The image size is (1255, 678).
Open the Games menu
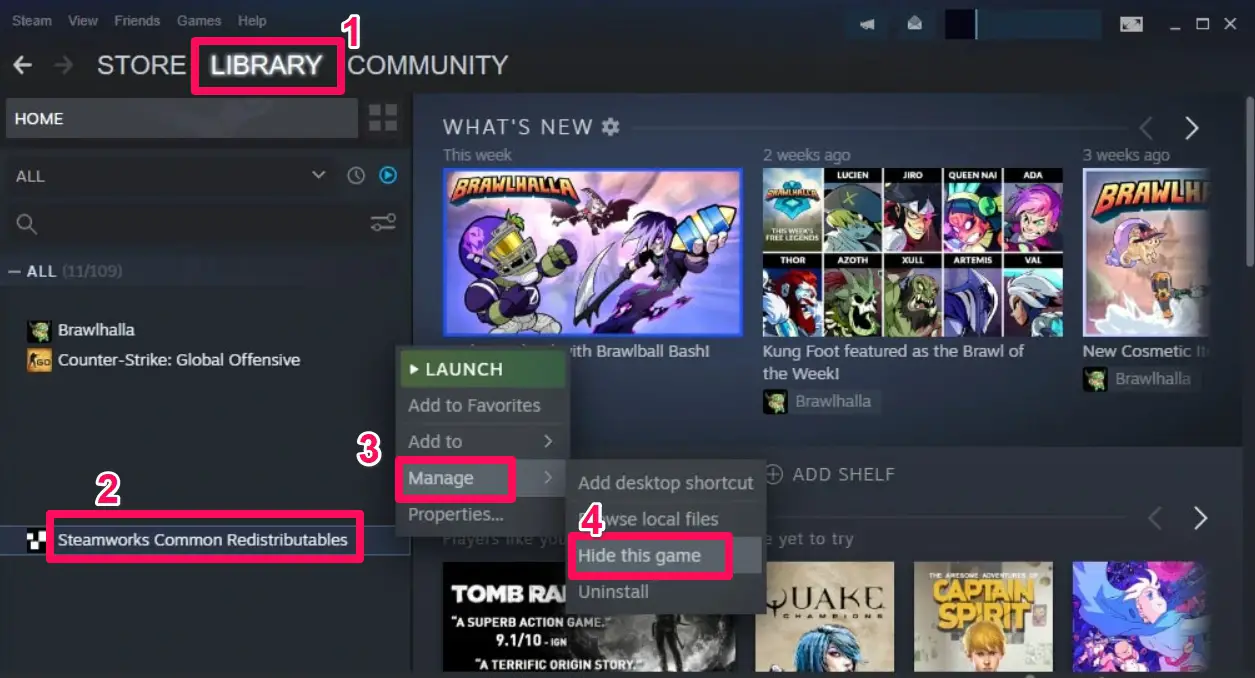point(199,20)
